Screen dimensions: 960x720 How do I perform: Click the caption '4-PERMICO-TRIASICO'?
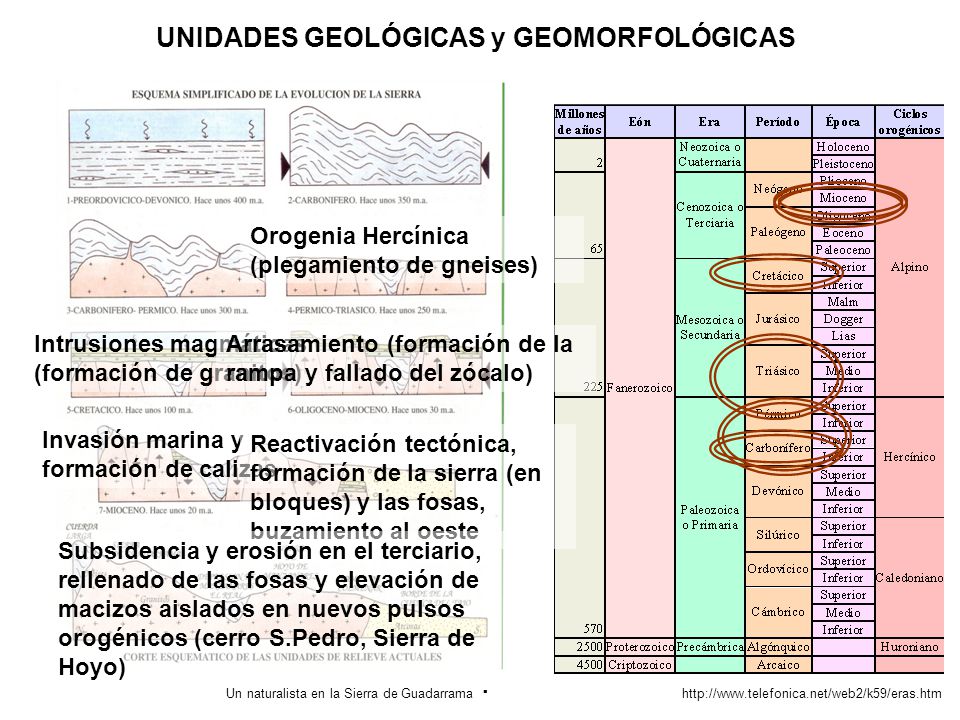click(x=367, y=310)
